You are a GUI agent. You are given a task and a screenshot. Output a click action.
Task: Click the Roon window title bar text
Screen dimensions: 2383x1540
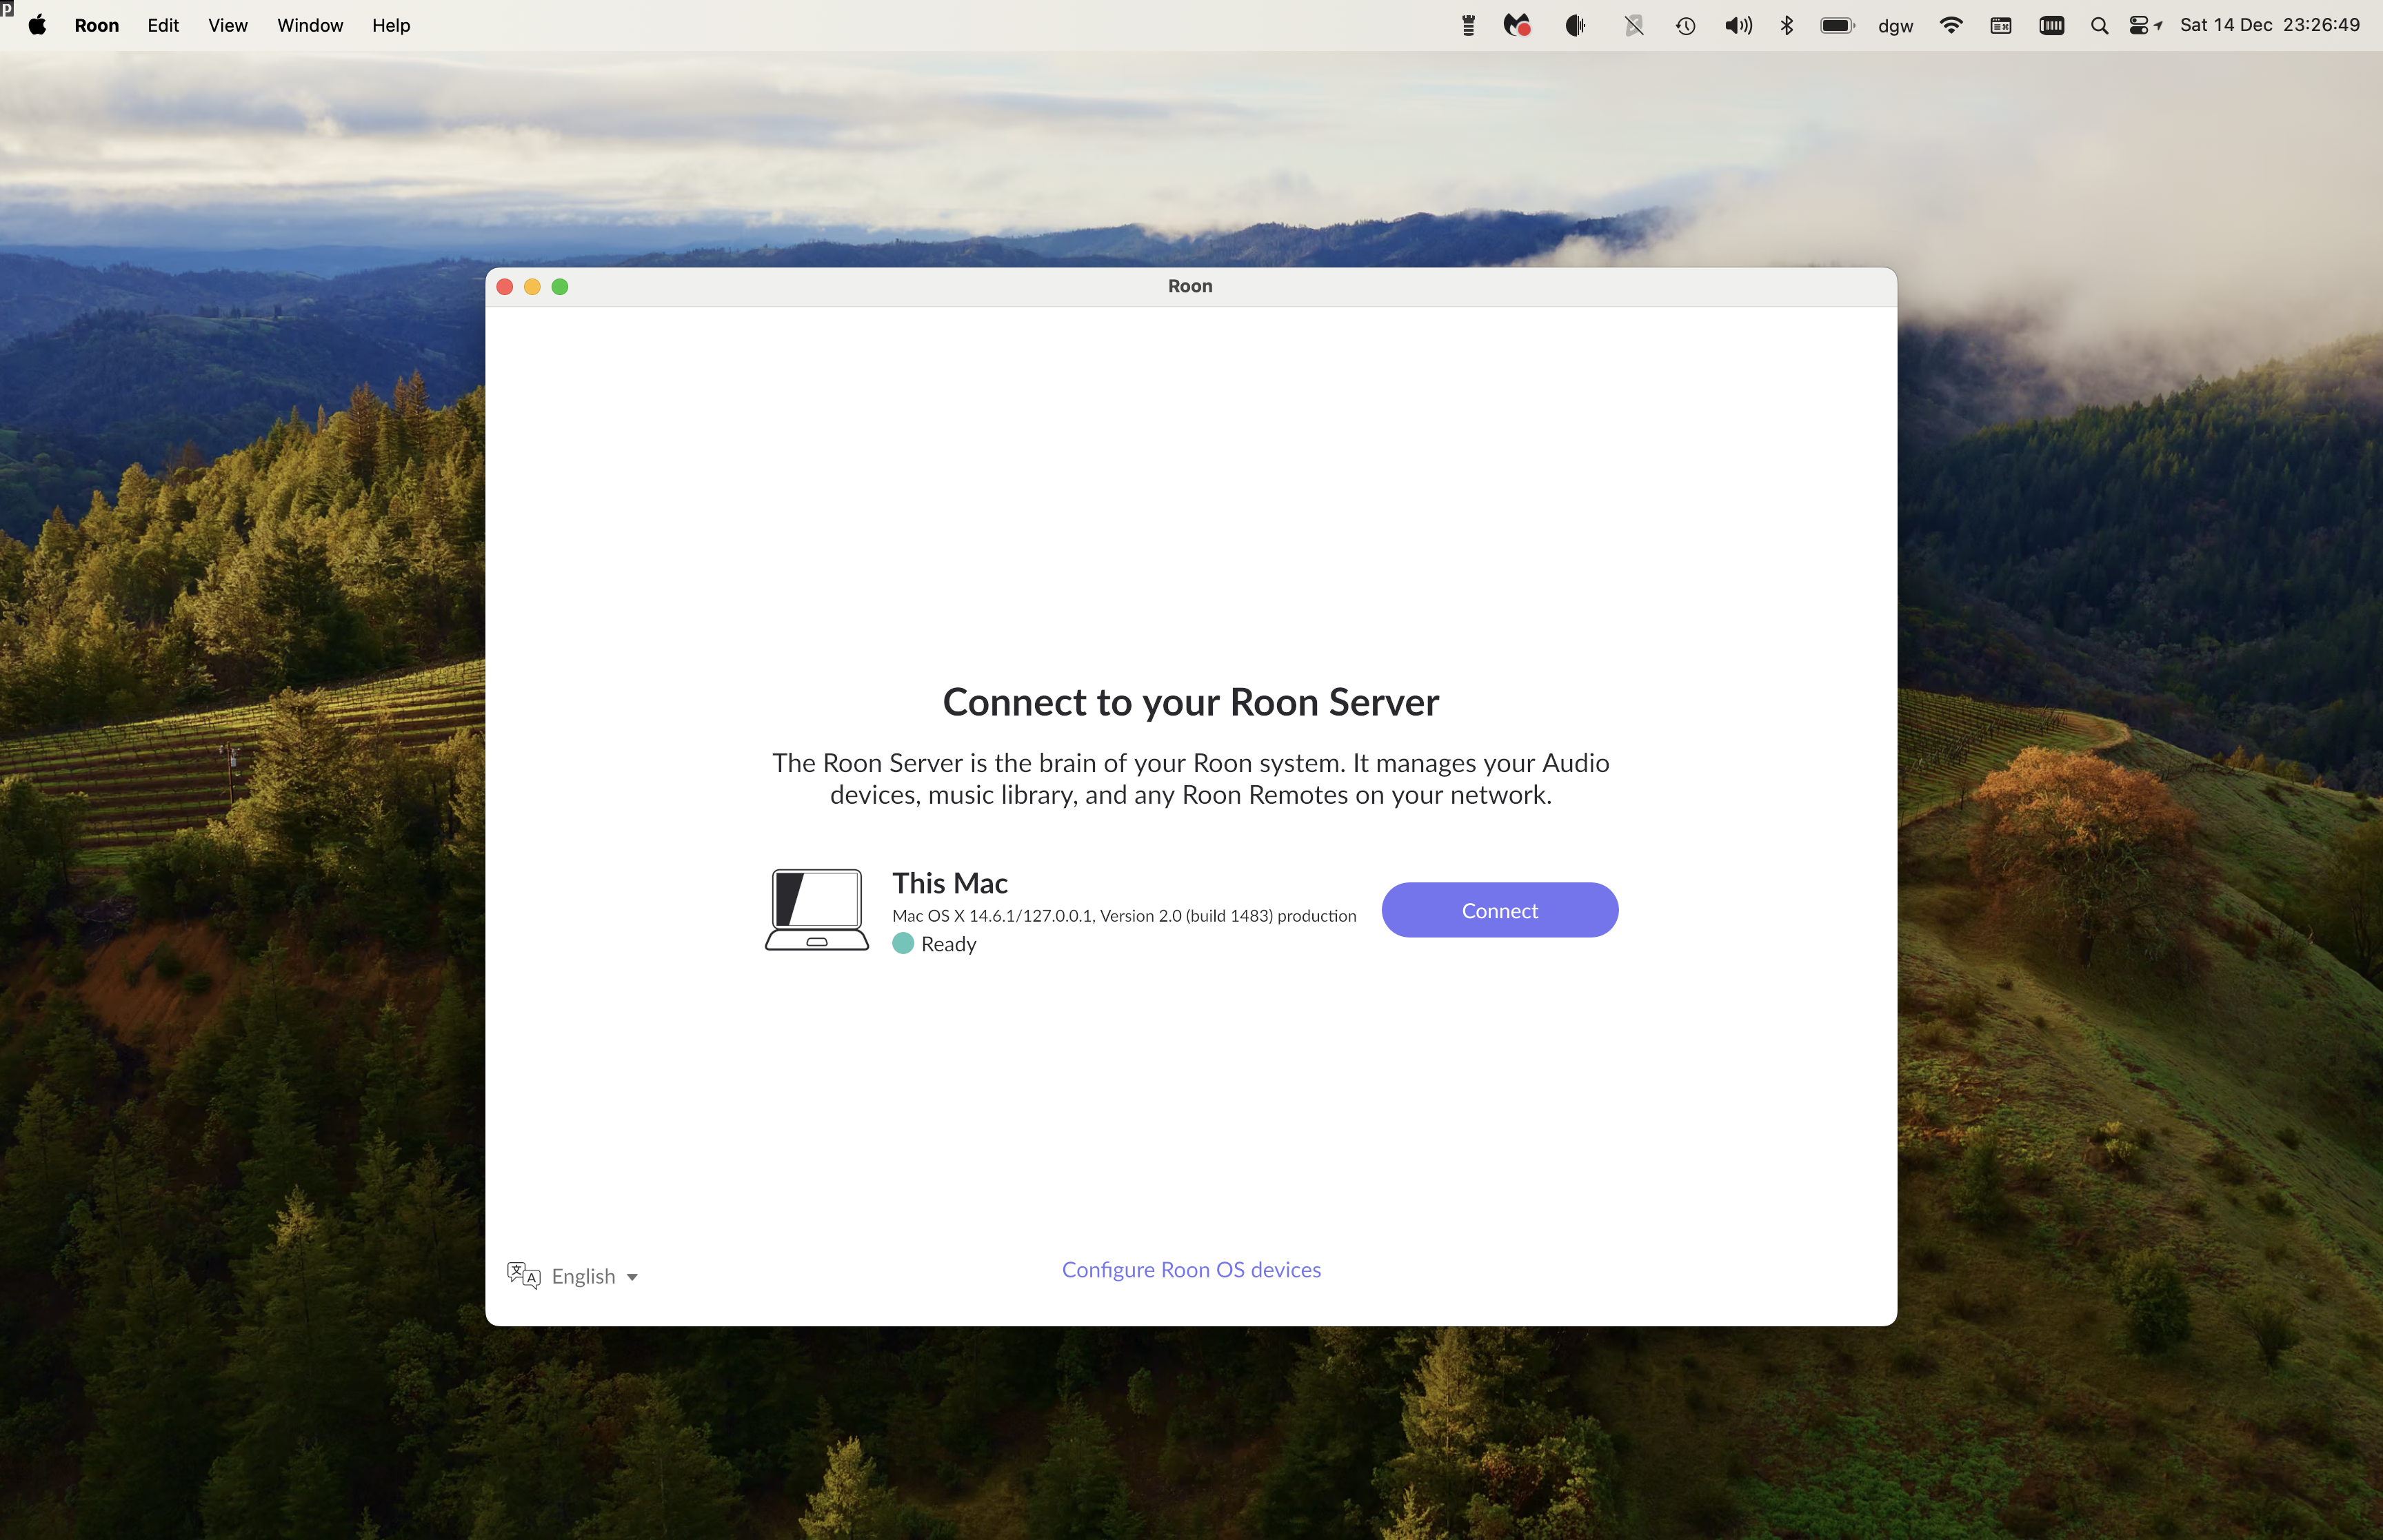1190,286
